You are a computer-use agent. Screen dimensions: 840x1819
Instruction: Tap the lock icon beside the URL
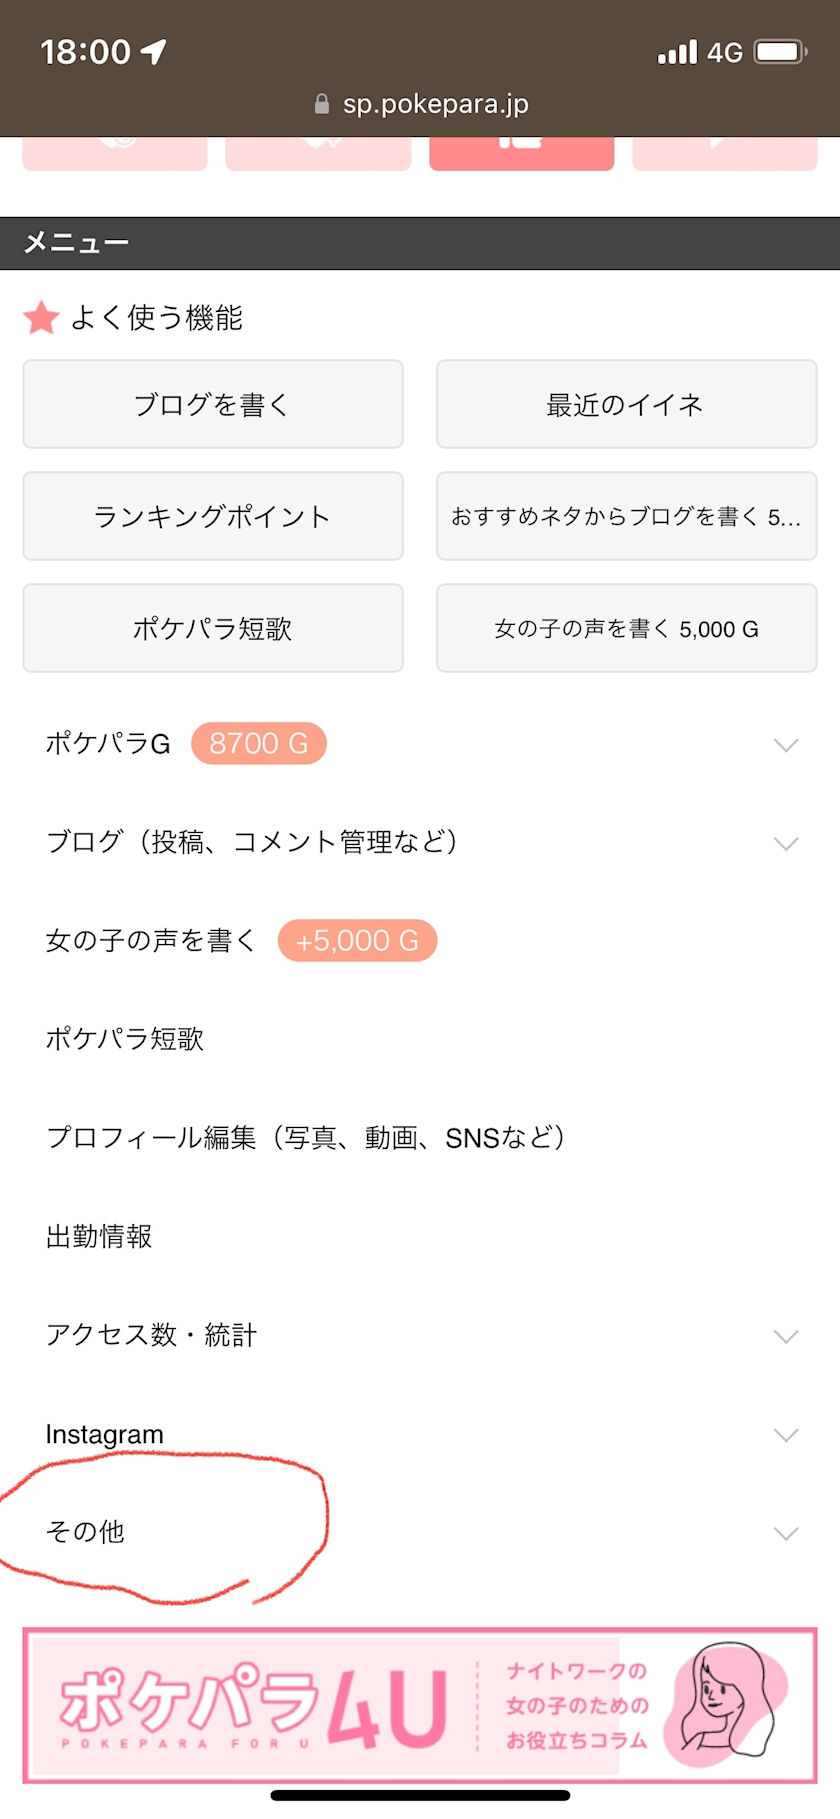click(x=322, y=104)
